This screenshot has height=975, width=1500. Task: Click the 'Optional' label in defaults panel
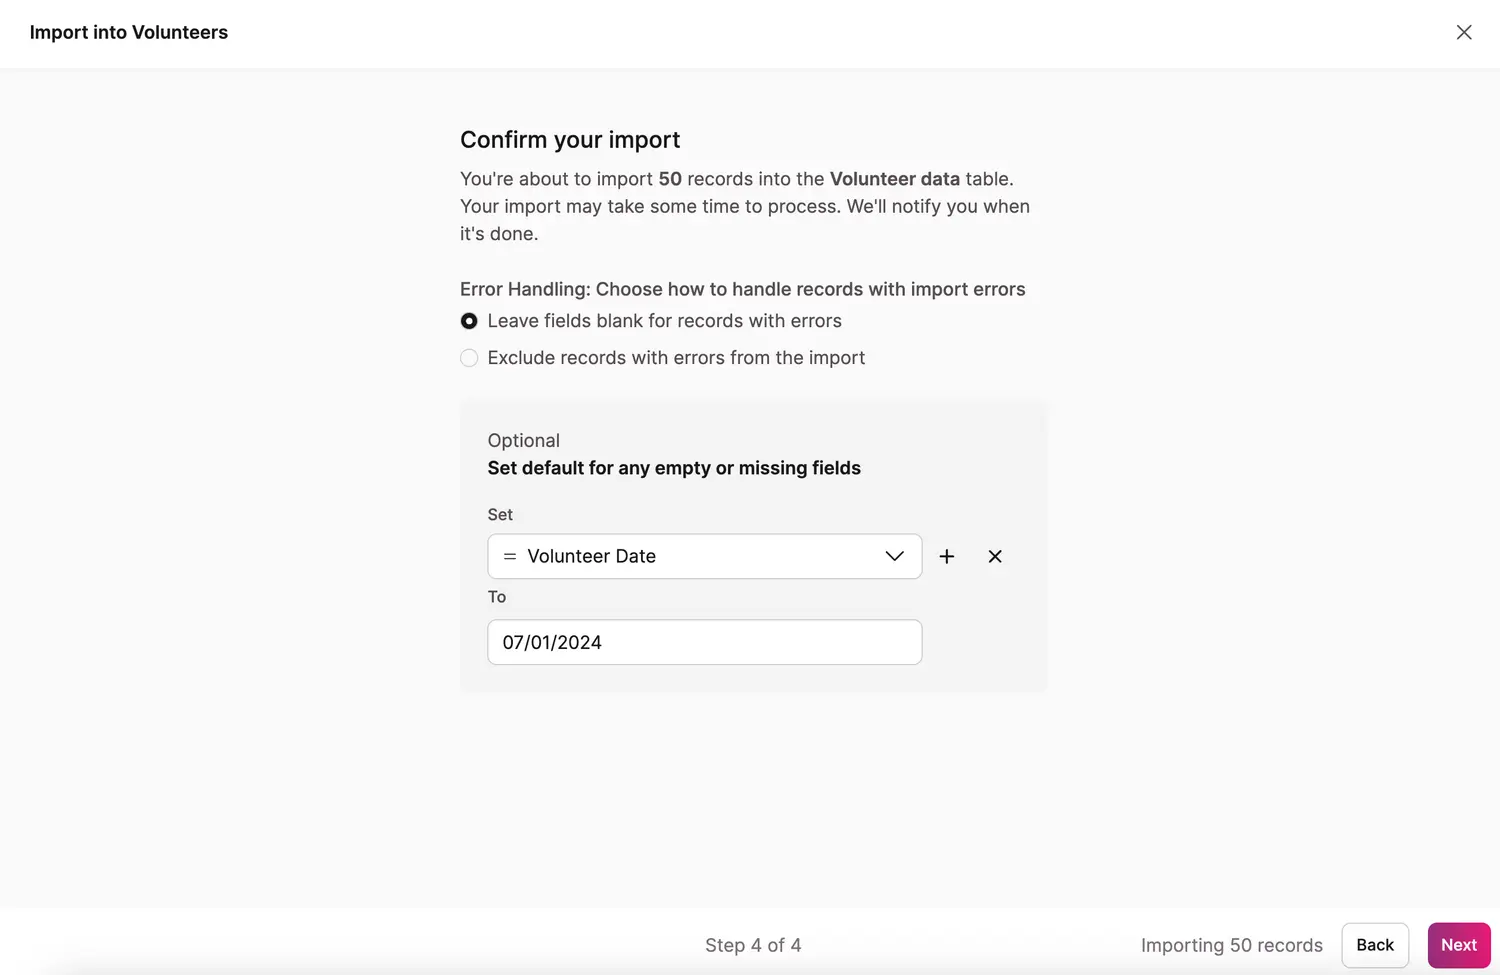(523, 441)
